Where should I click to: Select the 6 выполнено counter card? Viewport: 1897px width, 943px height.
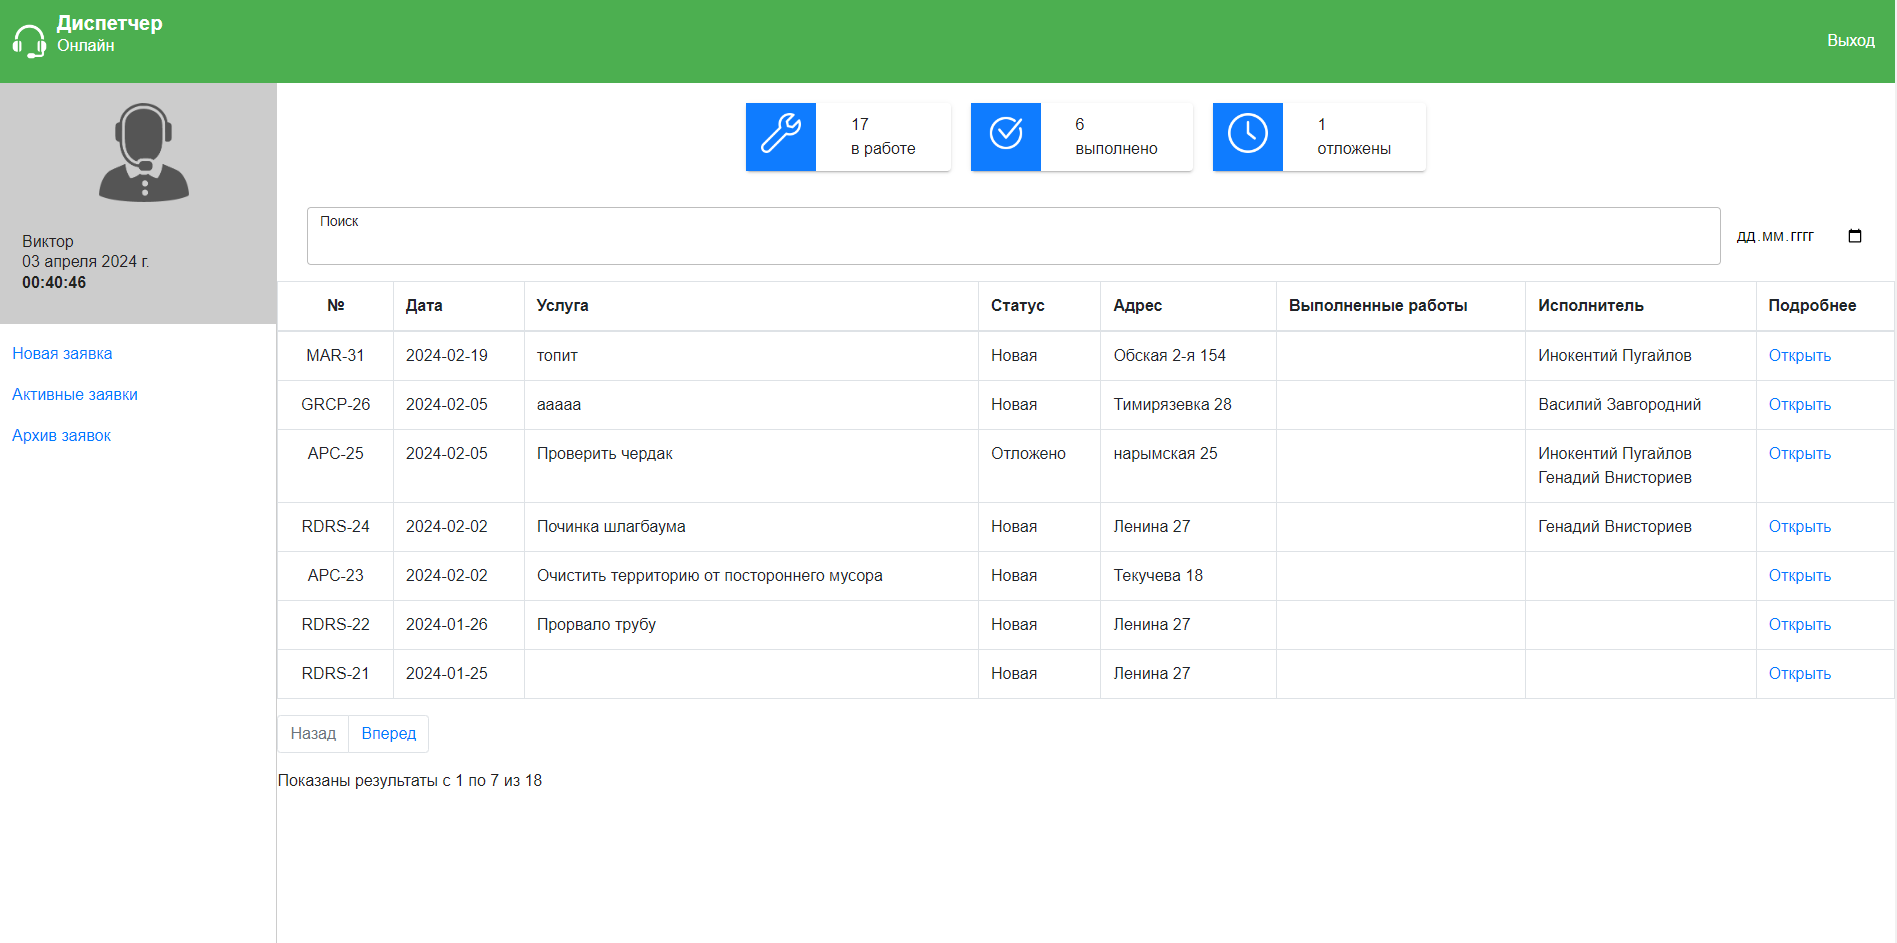click(1082, 137)
